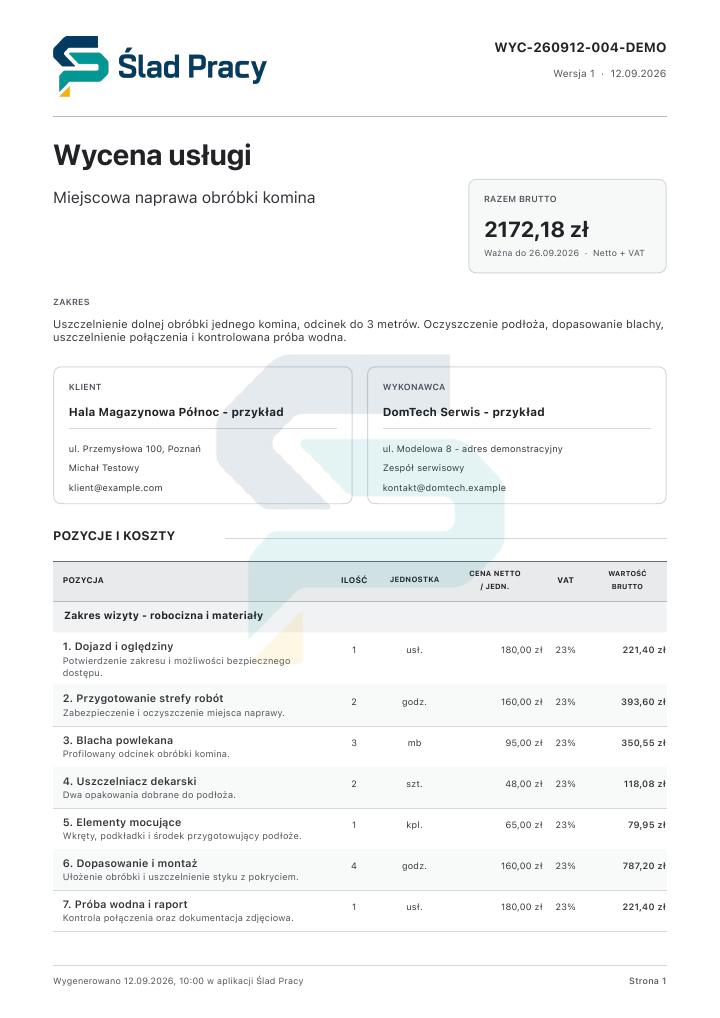This screenshot has width=720, height=1018.
Task: Click description Dwa opakowania dobrane do podłoża
Action: (149, 795)
